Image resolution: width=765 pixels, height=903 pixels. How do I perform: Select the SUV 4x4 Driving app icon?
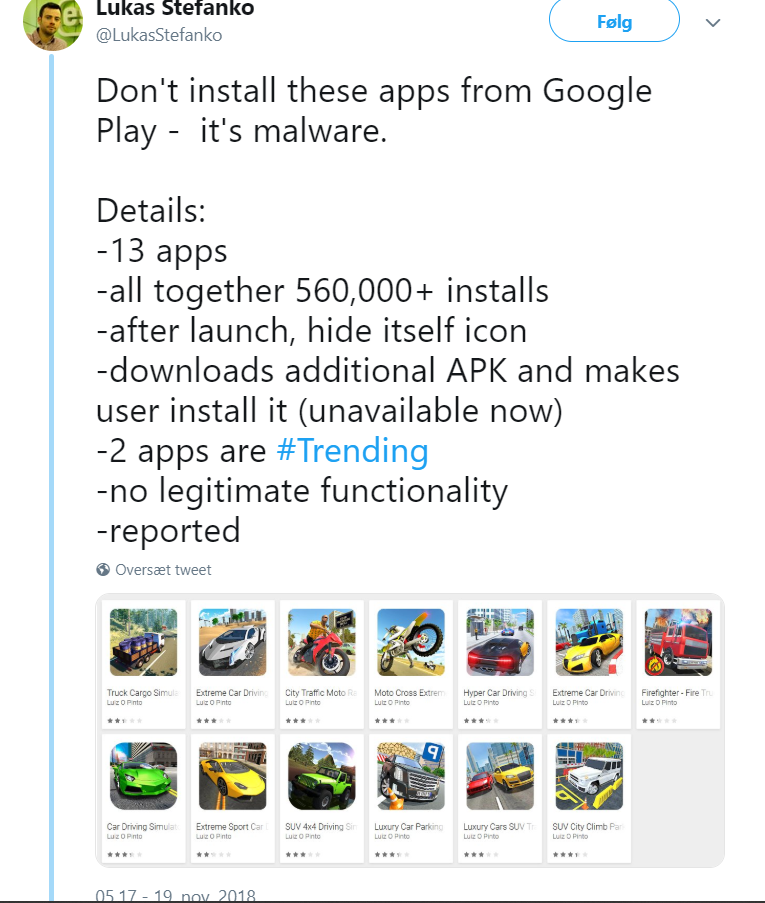(321, 776)
